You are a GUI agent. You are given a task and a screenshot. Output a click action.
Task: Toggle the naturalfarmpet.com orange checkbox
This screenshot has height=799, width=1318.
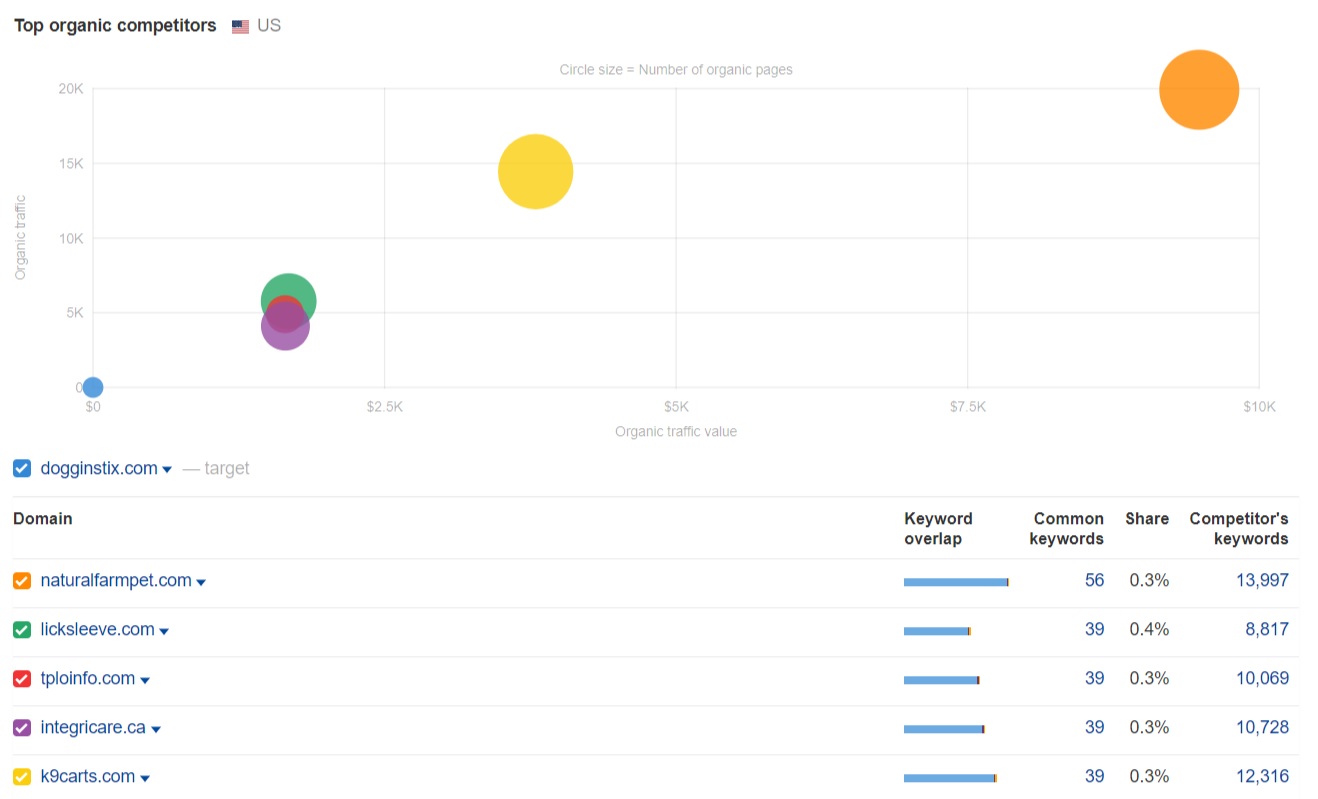pyautogui.click(x=22, y=581)
